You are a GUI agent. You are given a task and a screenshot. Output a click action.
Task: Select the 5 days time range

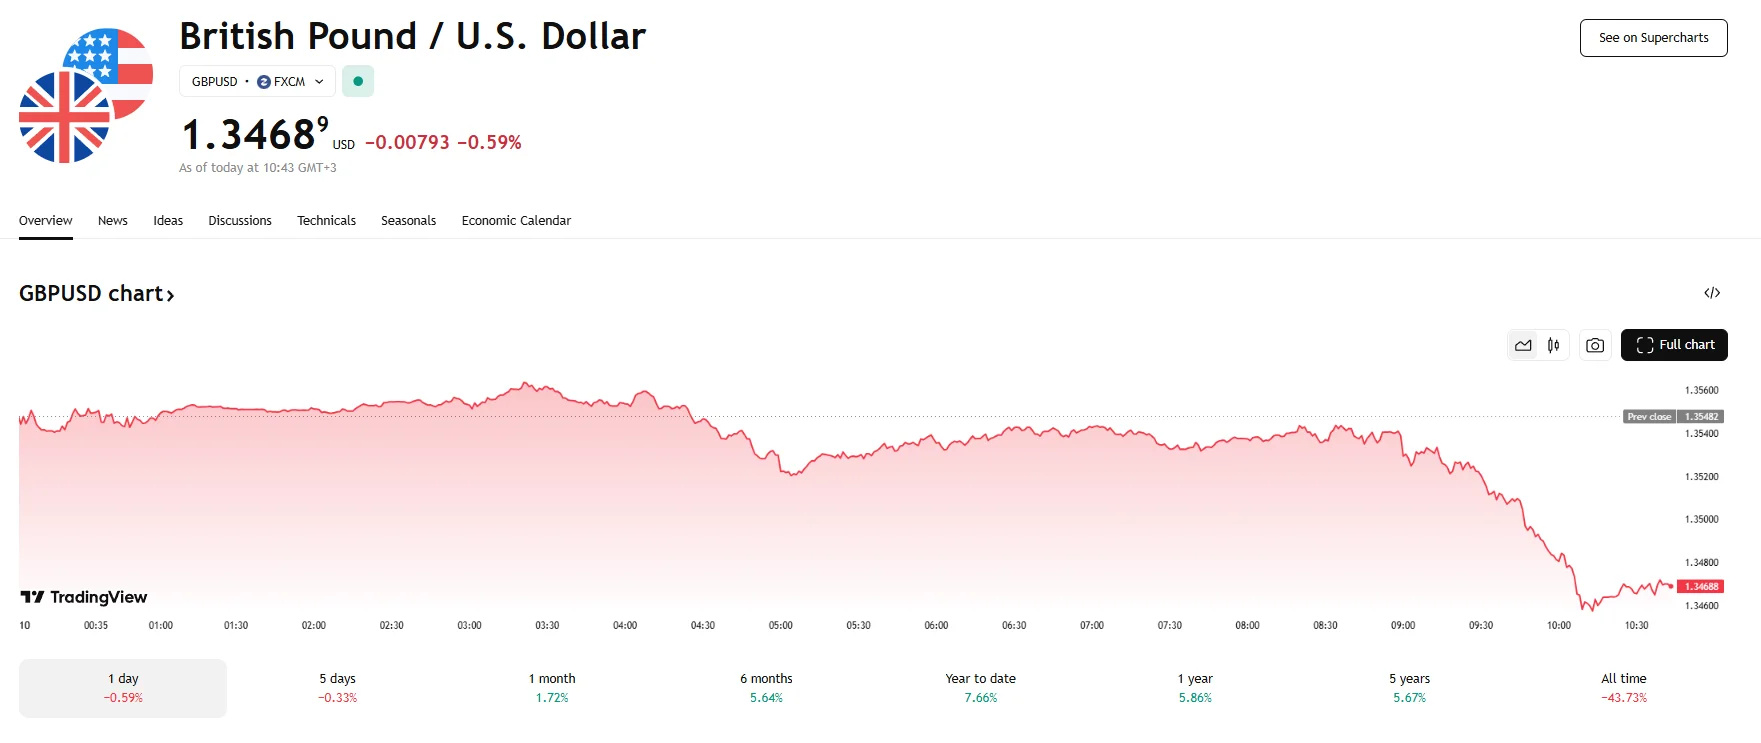[337, 687]
